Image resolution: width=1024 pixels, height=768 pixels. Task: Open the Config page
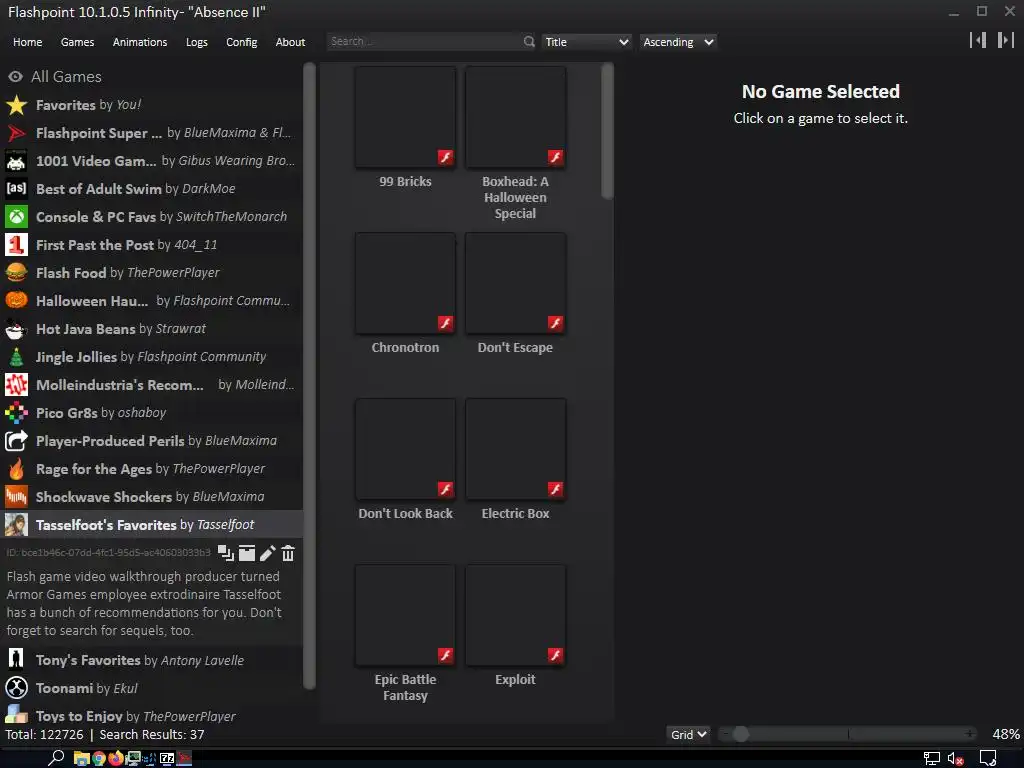(x=242, y=42)
